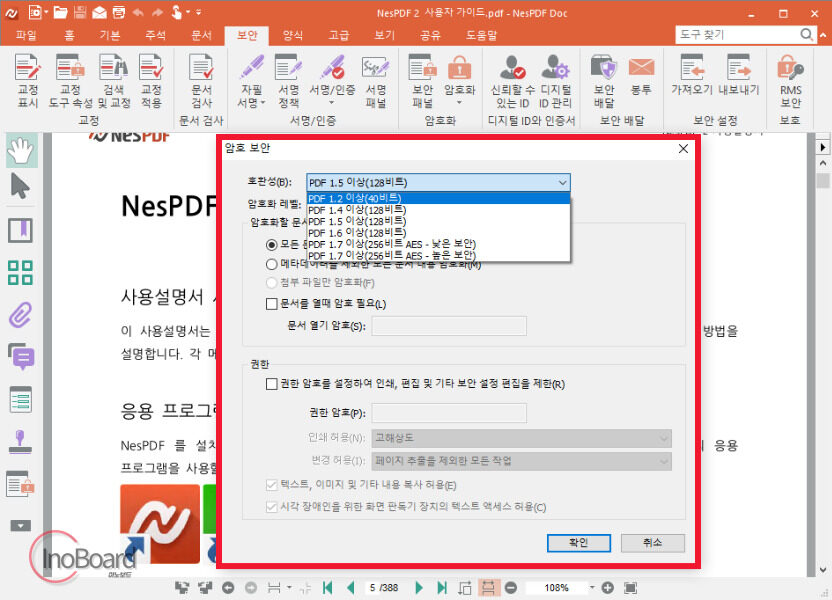The image size is (832, 600).
Task: Choose PDF 1.6 이상(128비트) option
Action: (x=438, y=233)
